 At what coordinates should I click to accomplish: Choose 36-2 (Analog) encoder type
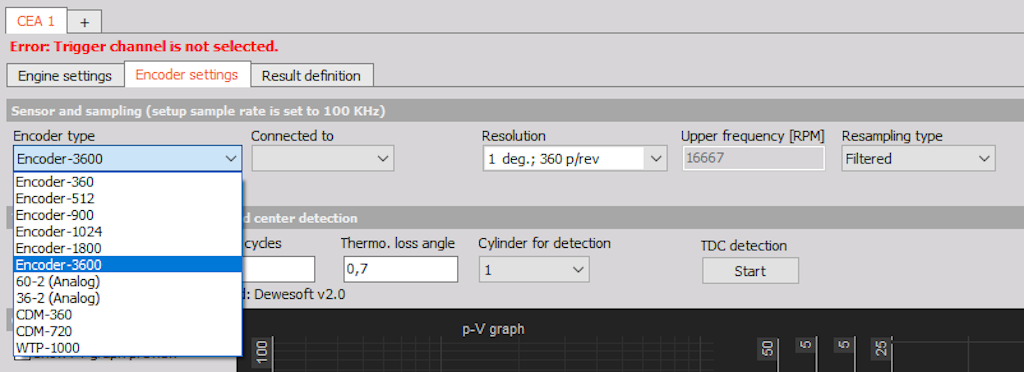coord(127,298)
